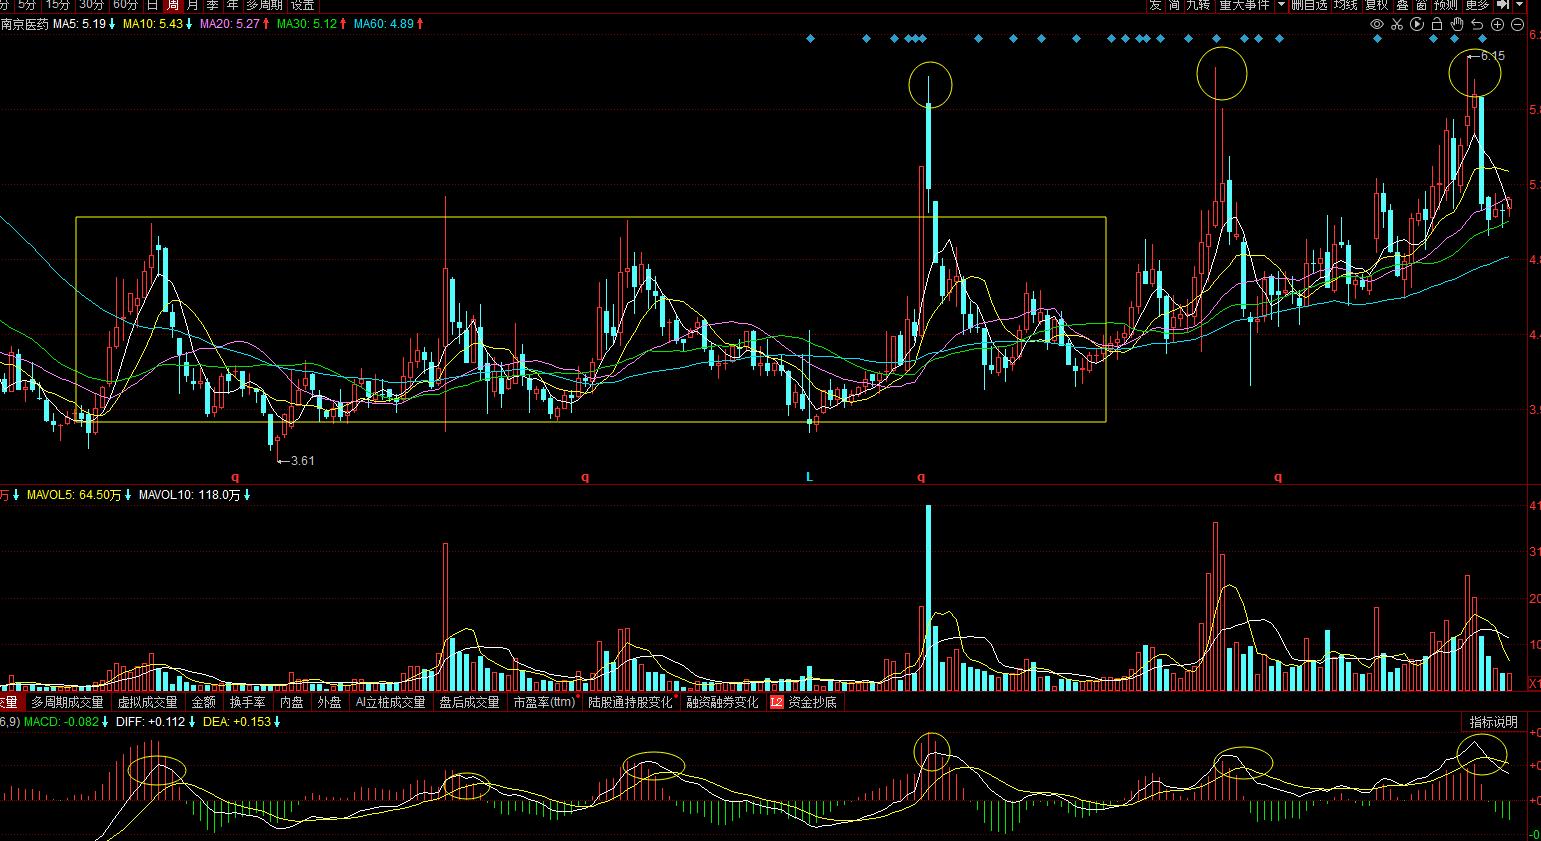Switch to the 月 monthly period tab
Viewport: 1541px width, 841px height.
192,5
